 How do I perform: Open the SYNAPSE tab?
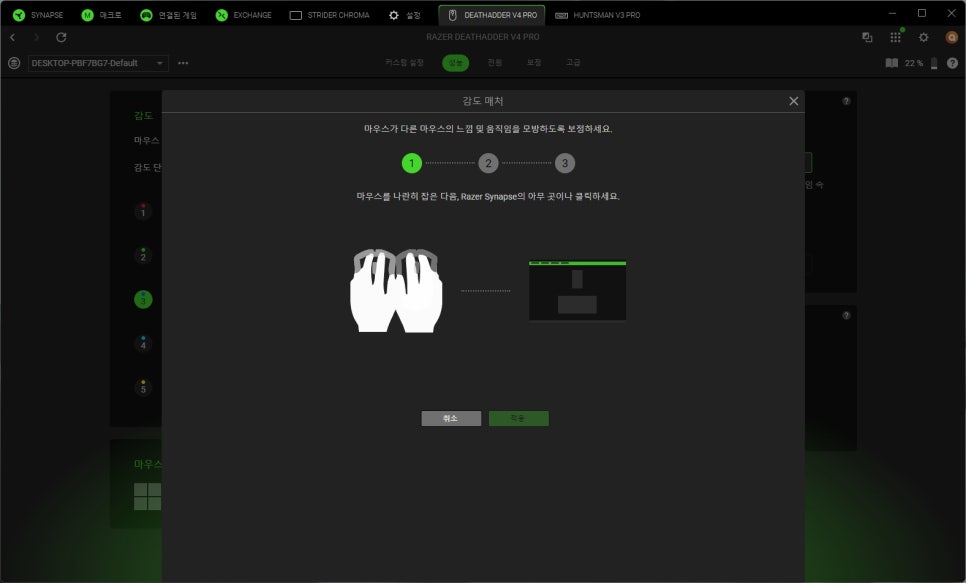coord(38,15)
